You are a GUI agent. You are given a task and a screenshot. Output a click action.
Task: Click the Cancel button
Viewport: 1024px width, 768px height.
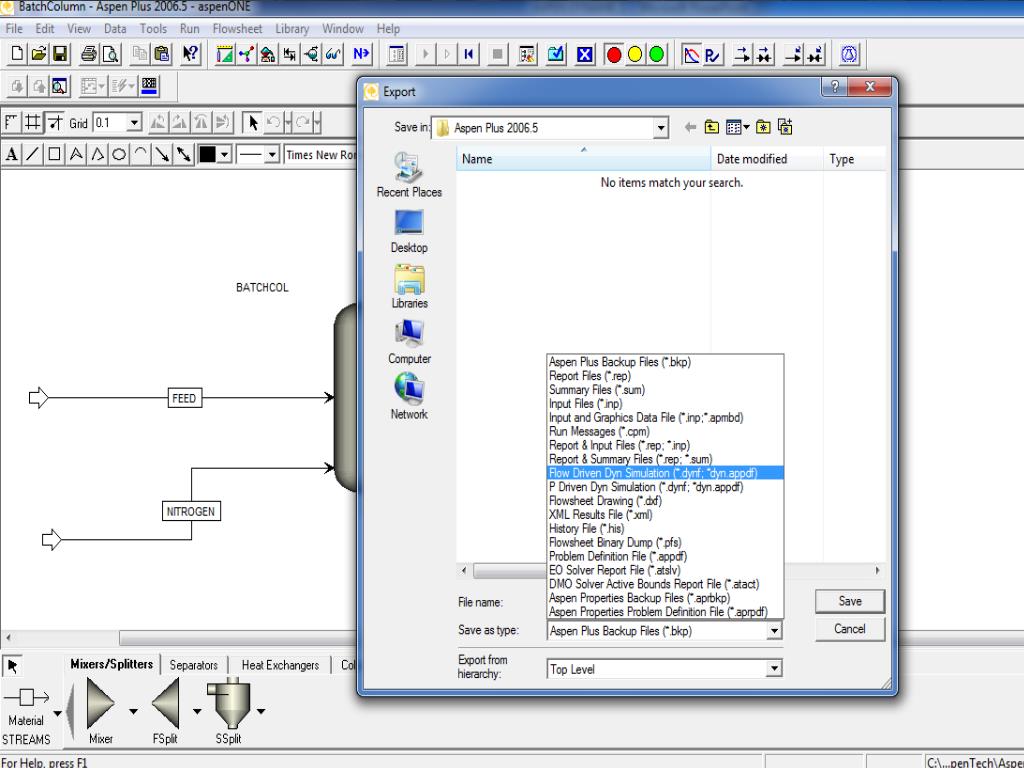(850, 629)
